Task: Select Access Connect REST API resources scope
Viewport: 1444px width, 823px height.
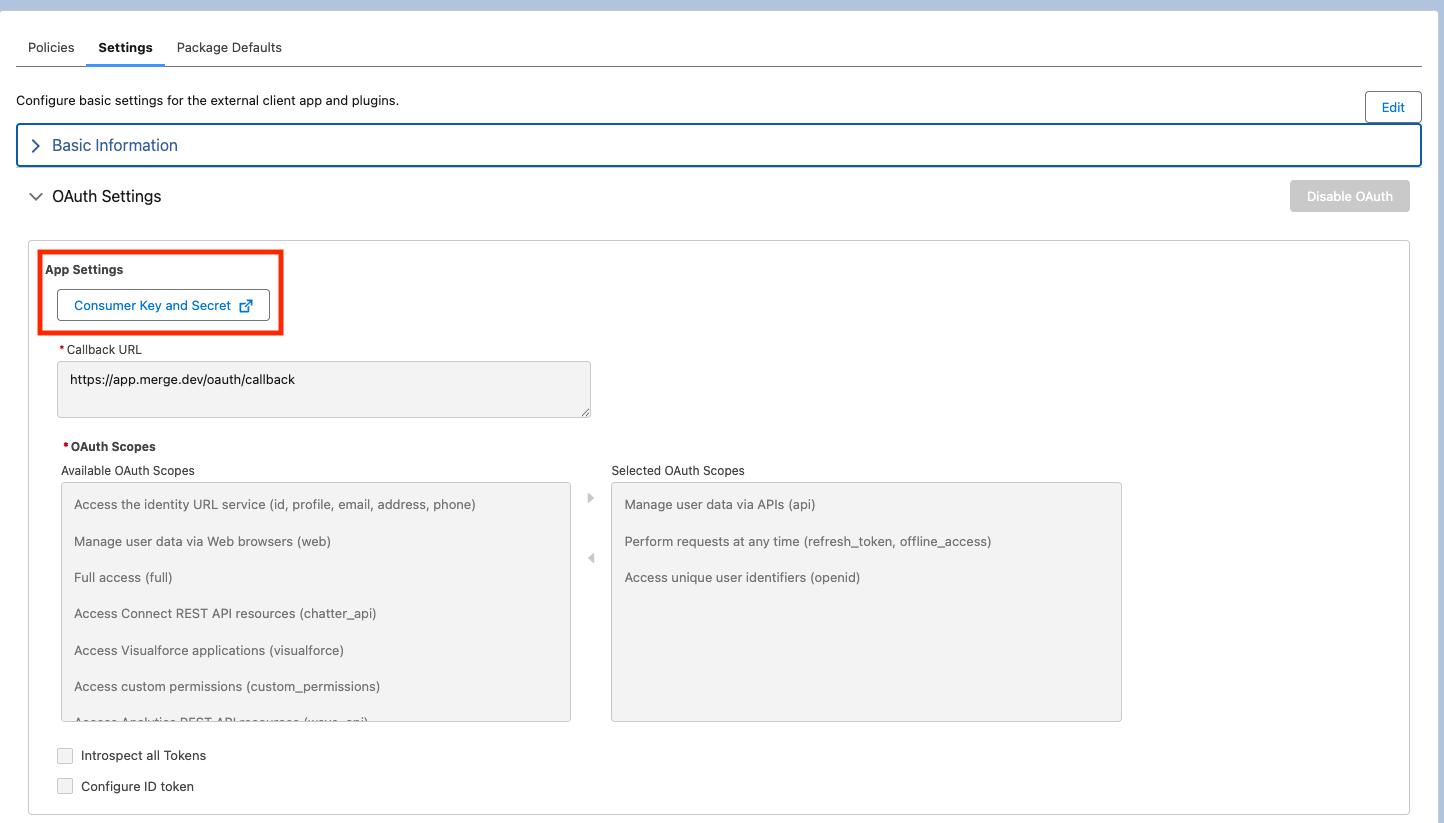Action: click(x=225, y=614)
